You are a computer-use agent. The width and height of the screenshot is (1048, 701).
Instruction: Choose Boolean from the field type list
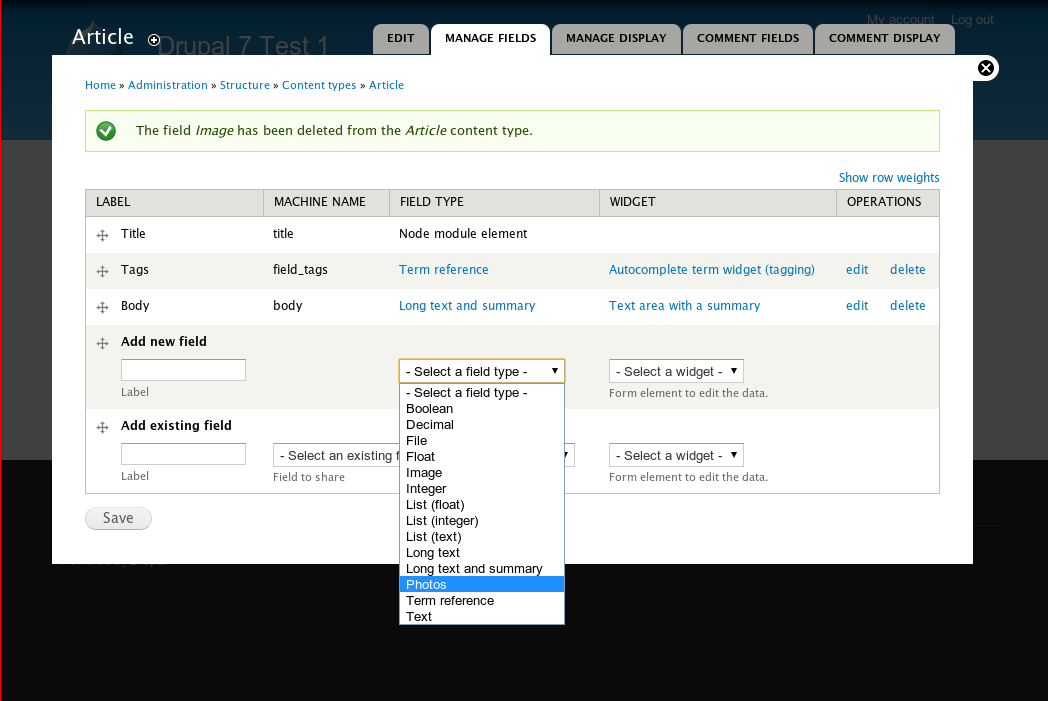[482, 409]
